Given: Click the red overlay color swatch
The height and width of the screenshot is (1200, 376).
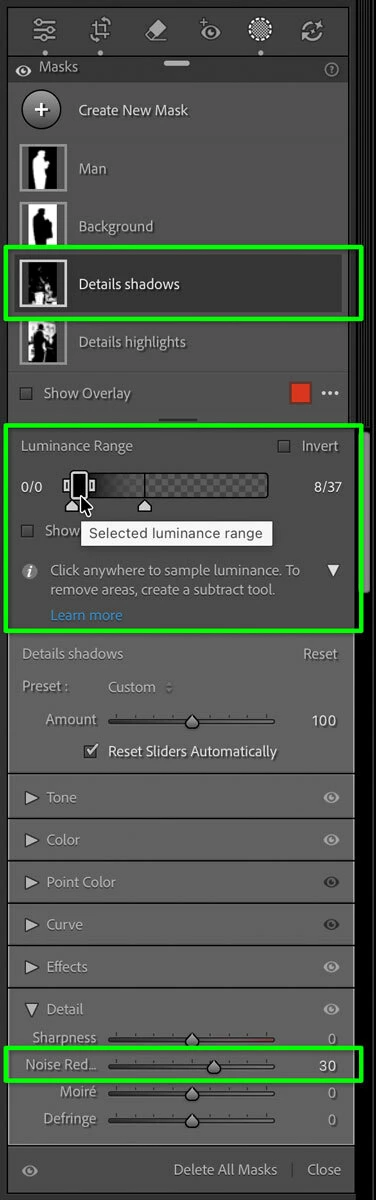Looking at the screenshot, I should pyautogui.click(x=301, y=393).
